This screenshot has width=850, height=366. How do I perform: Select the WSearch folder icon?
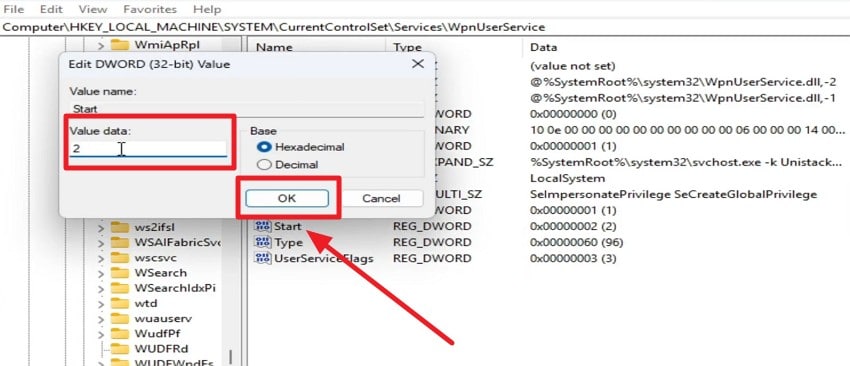tap(120, 273)
